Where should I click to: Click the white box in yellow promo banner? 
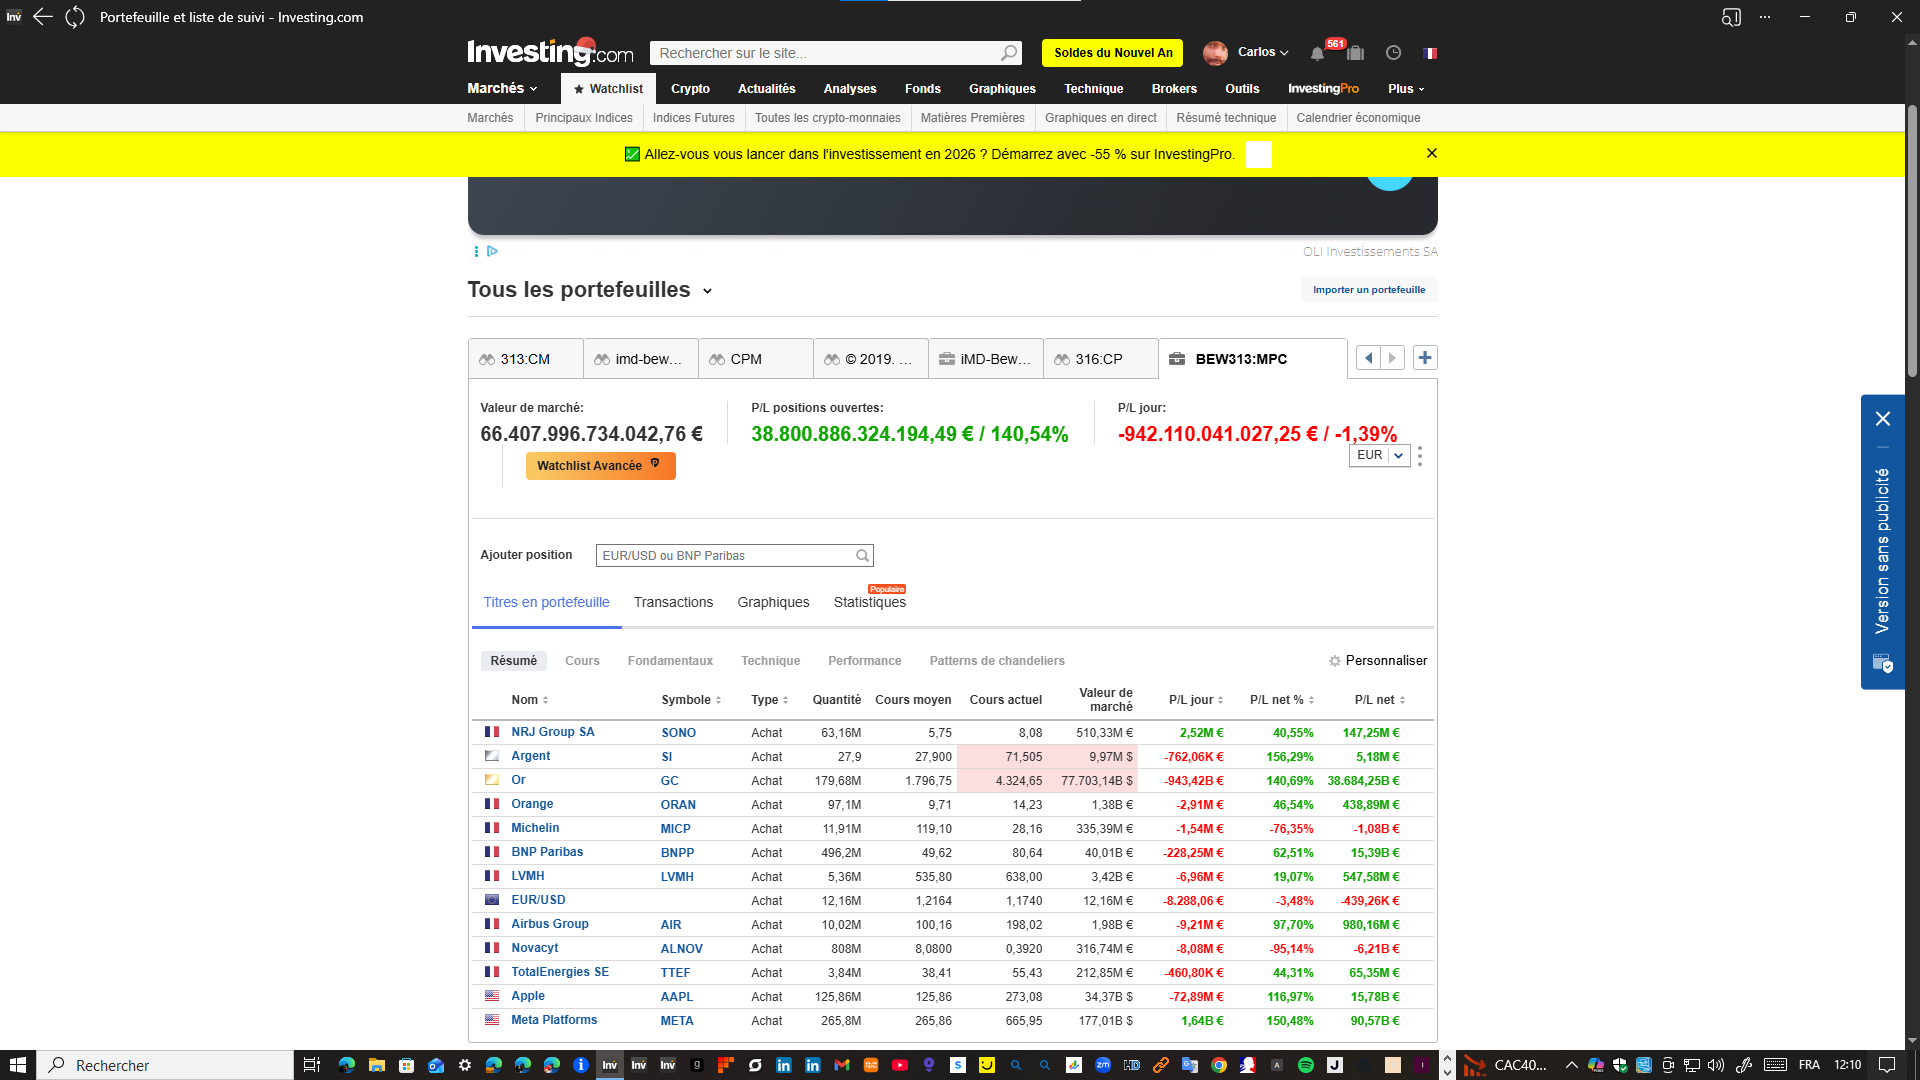(1259, 155)
